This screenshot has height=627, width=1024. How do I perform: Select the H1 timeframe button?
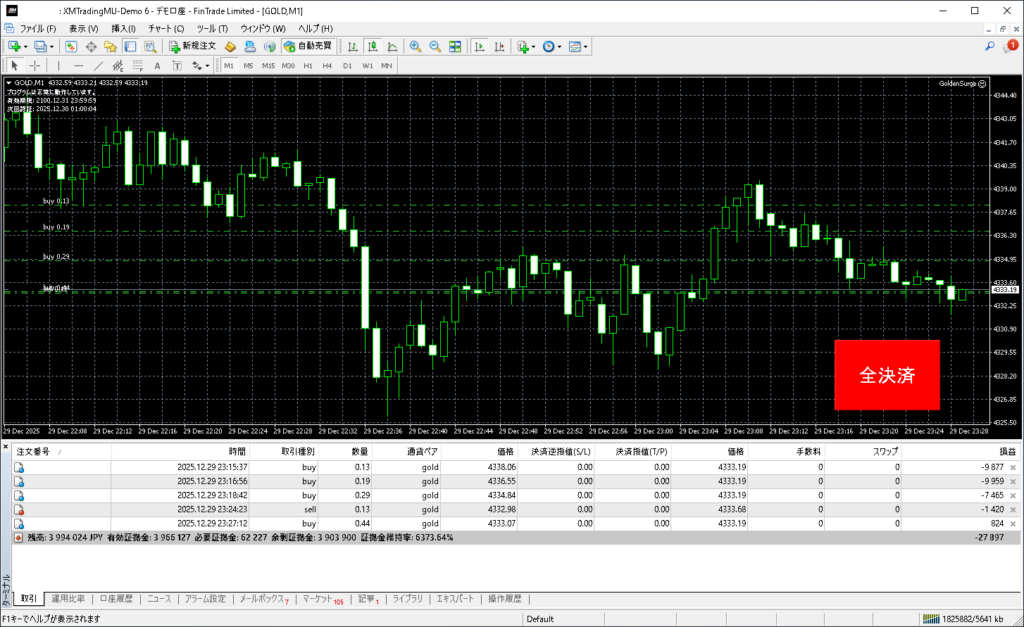tap(308, 65)
